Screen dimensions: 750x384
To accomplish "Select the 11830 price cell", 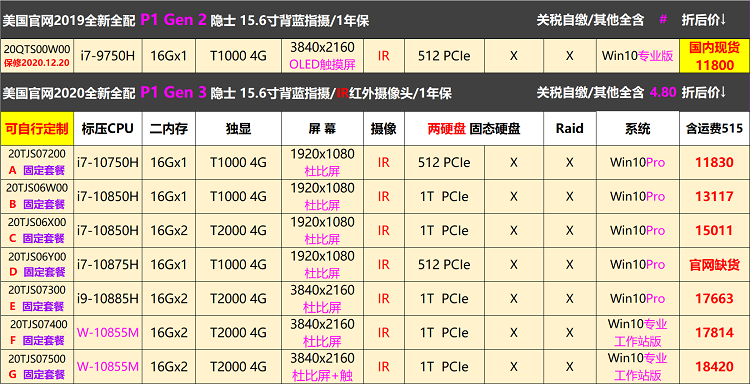I will pyautogui.click(x=715, y=163).
